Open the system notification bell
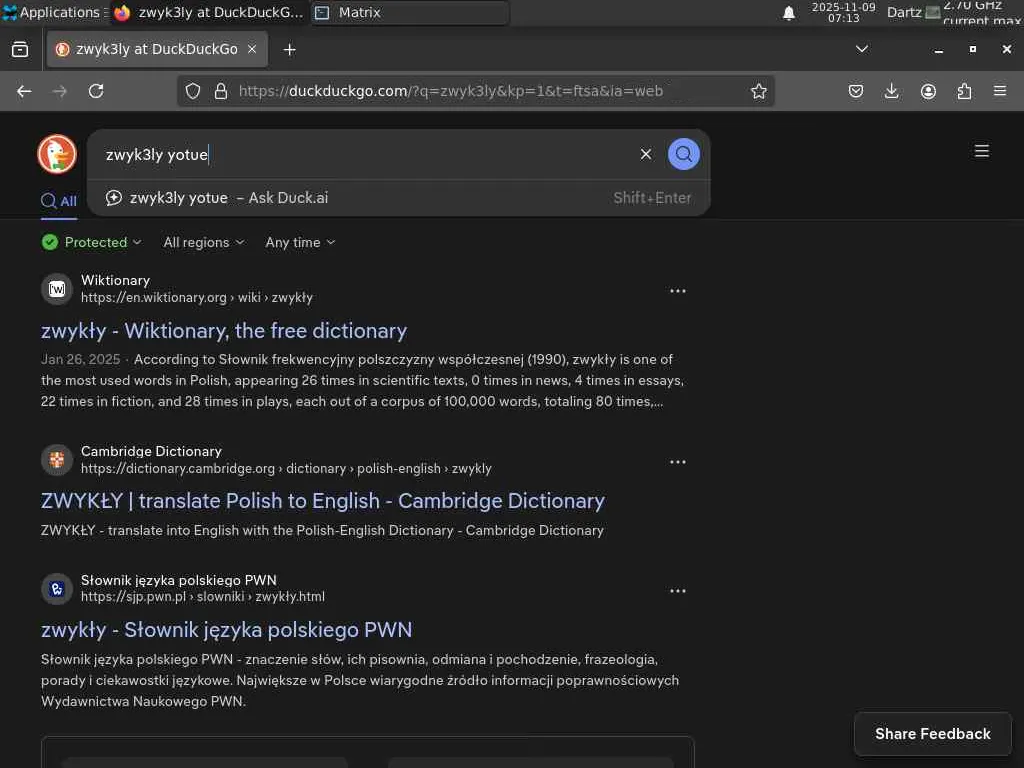This screenshot has width=1024, height=768. click(789, 13)
